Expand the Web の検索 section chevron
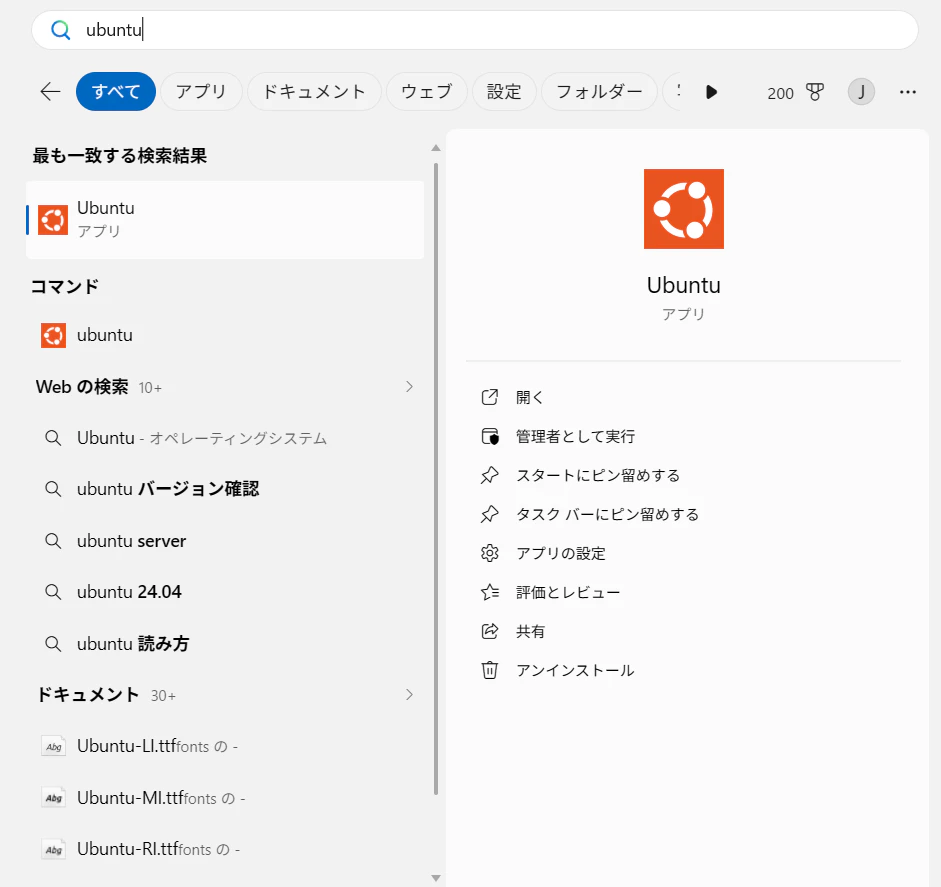This screenshot has width=941, height=887. (409, 387)
